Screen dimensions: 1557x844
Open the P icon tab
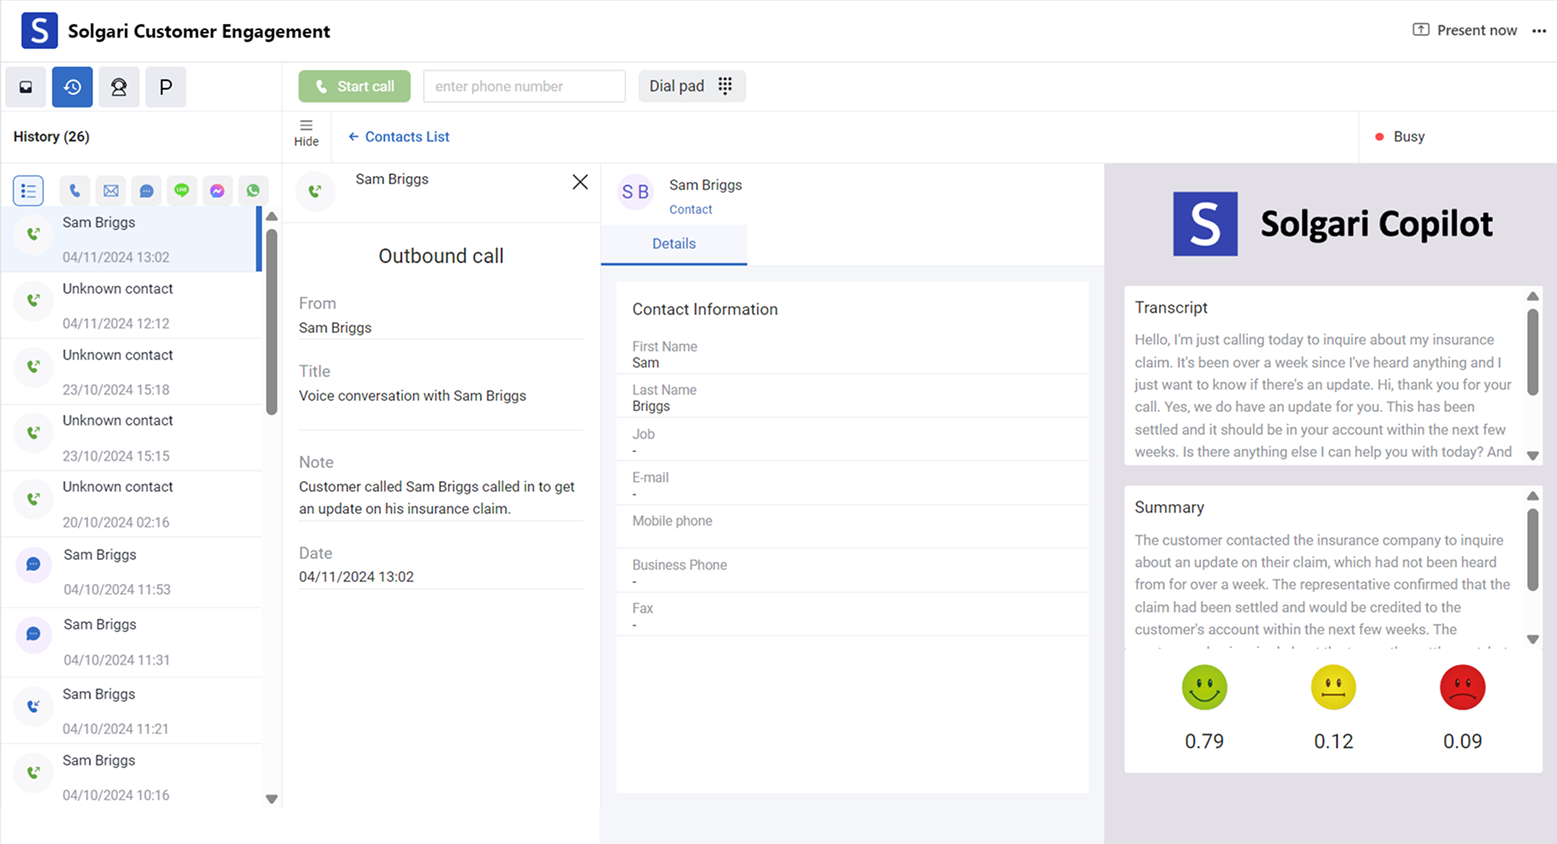pyautogui.click(x=166, y=87)
